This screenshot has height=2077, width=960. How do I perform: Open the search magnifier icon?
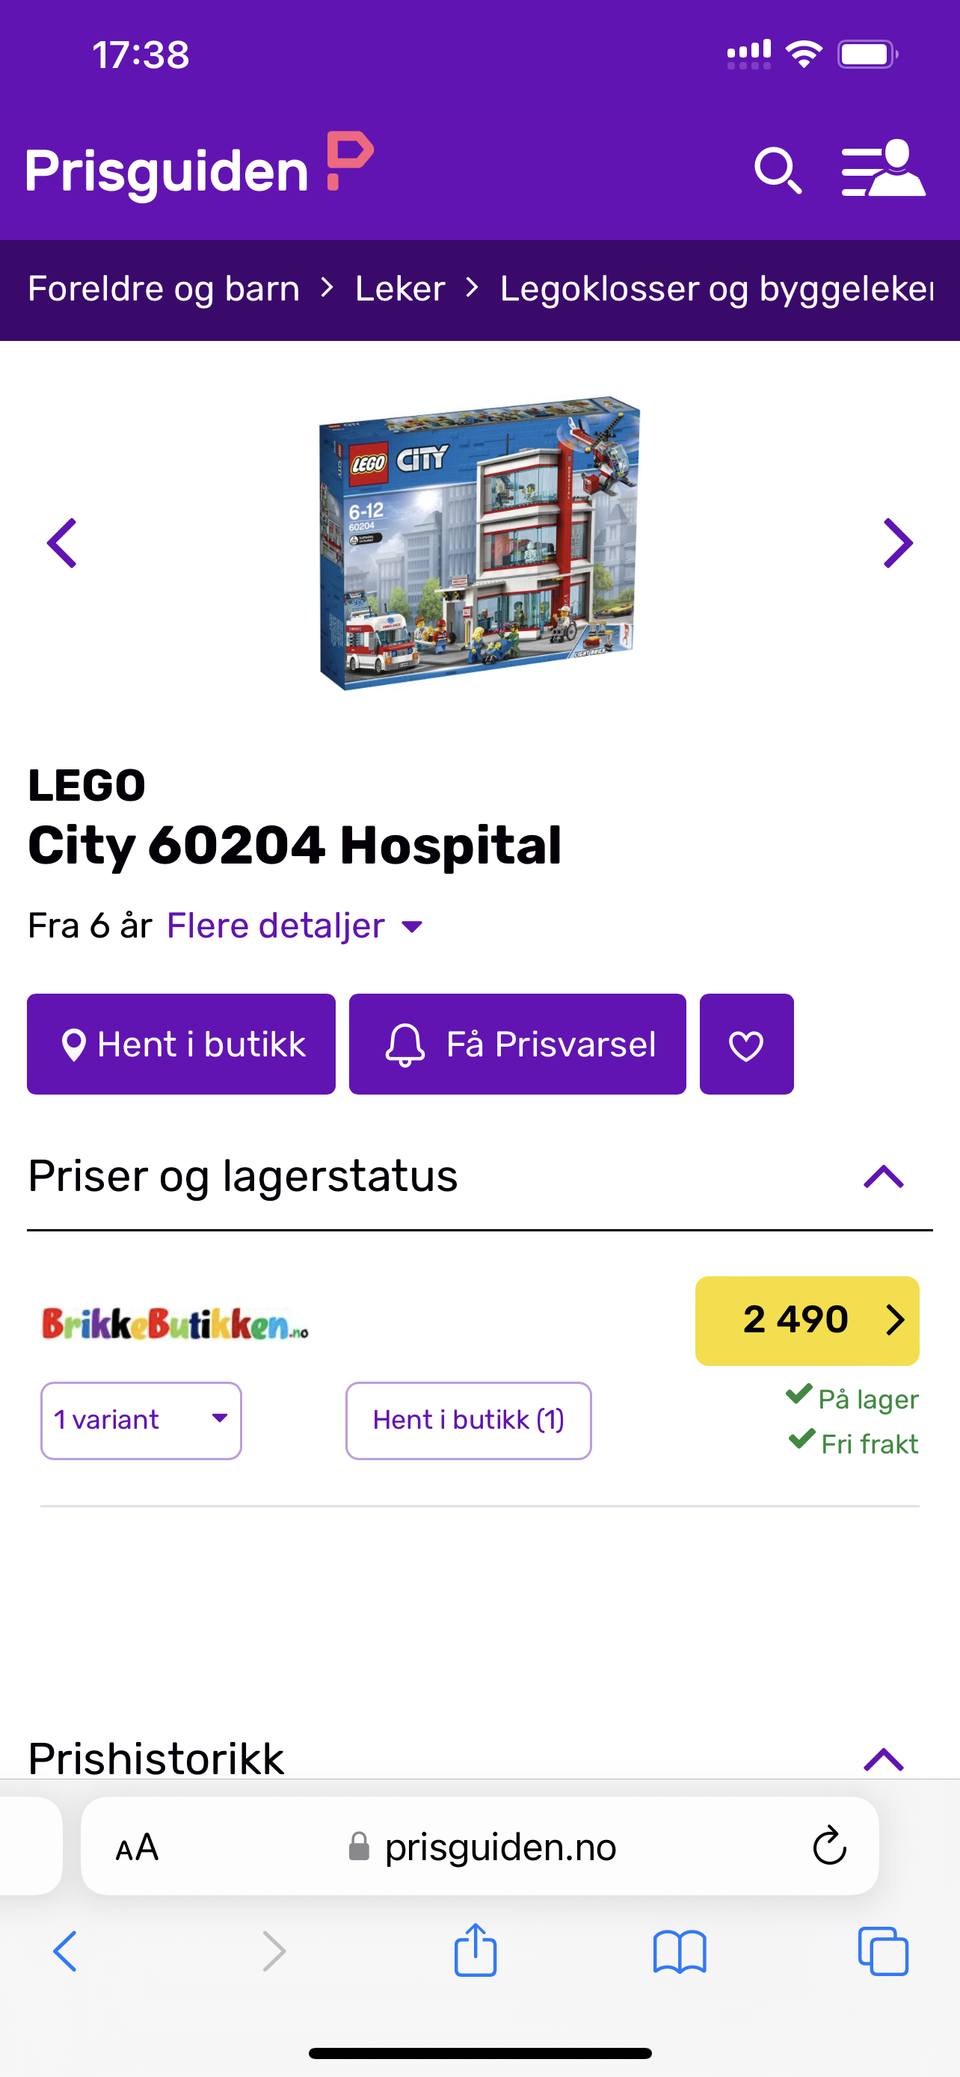pos(778,170)
